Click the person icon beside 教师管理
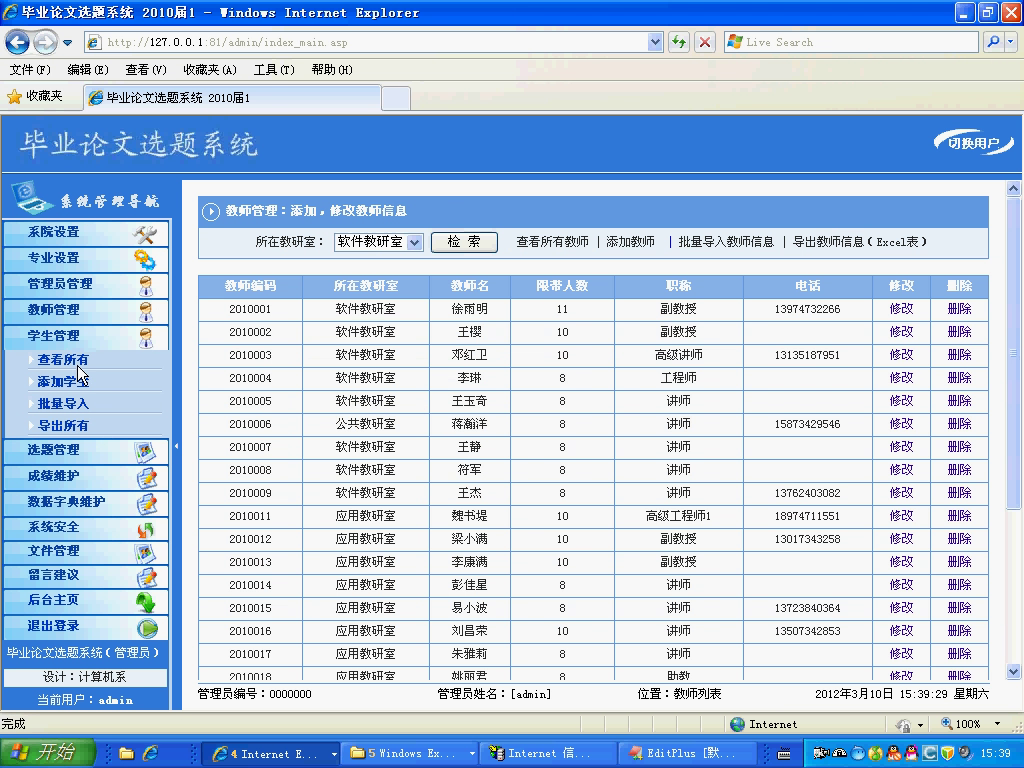Image resolution: width=1024 pixels, height=768 pixels. pyautogui.click(x=146, y=312)
